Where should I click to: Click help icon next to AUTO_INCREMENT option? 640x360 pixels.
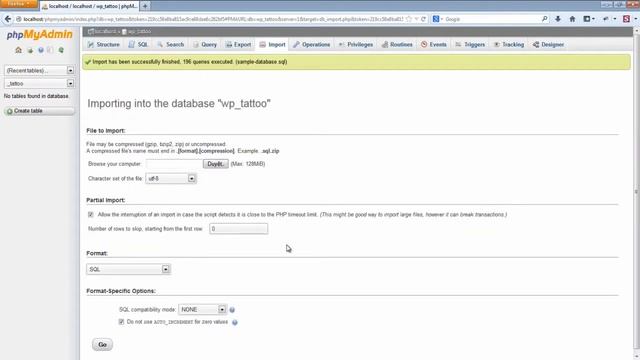pos(235,322)
